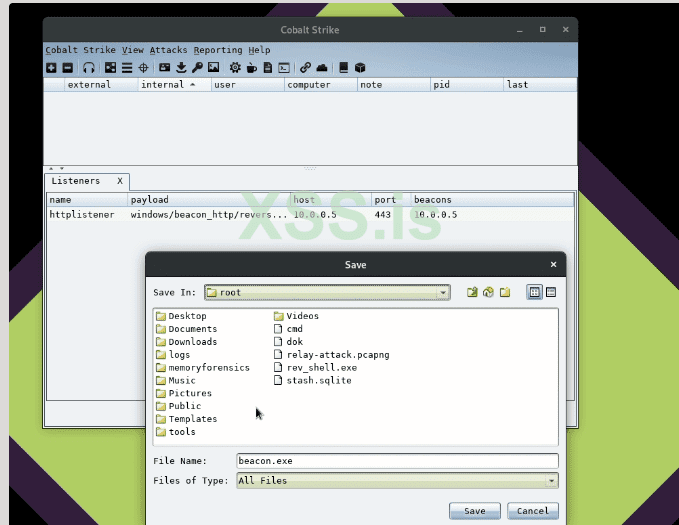This screenshot has height=525, width=679.
Task: Click the chain link toolbar icon
Action: (x=306, y=68)
